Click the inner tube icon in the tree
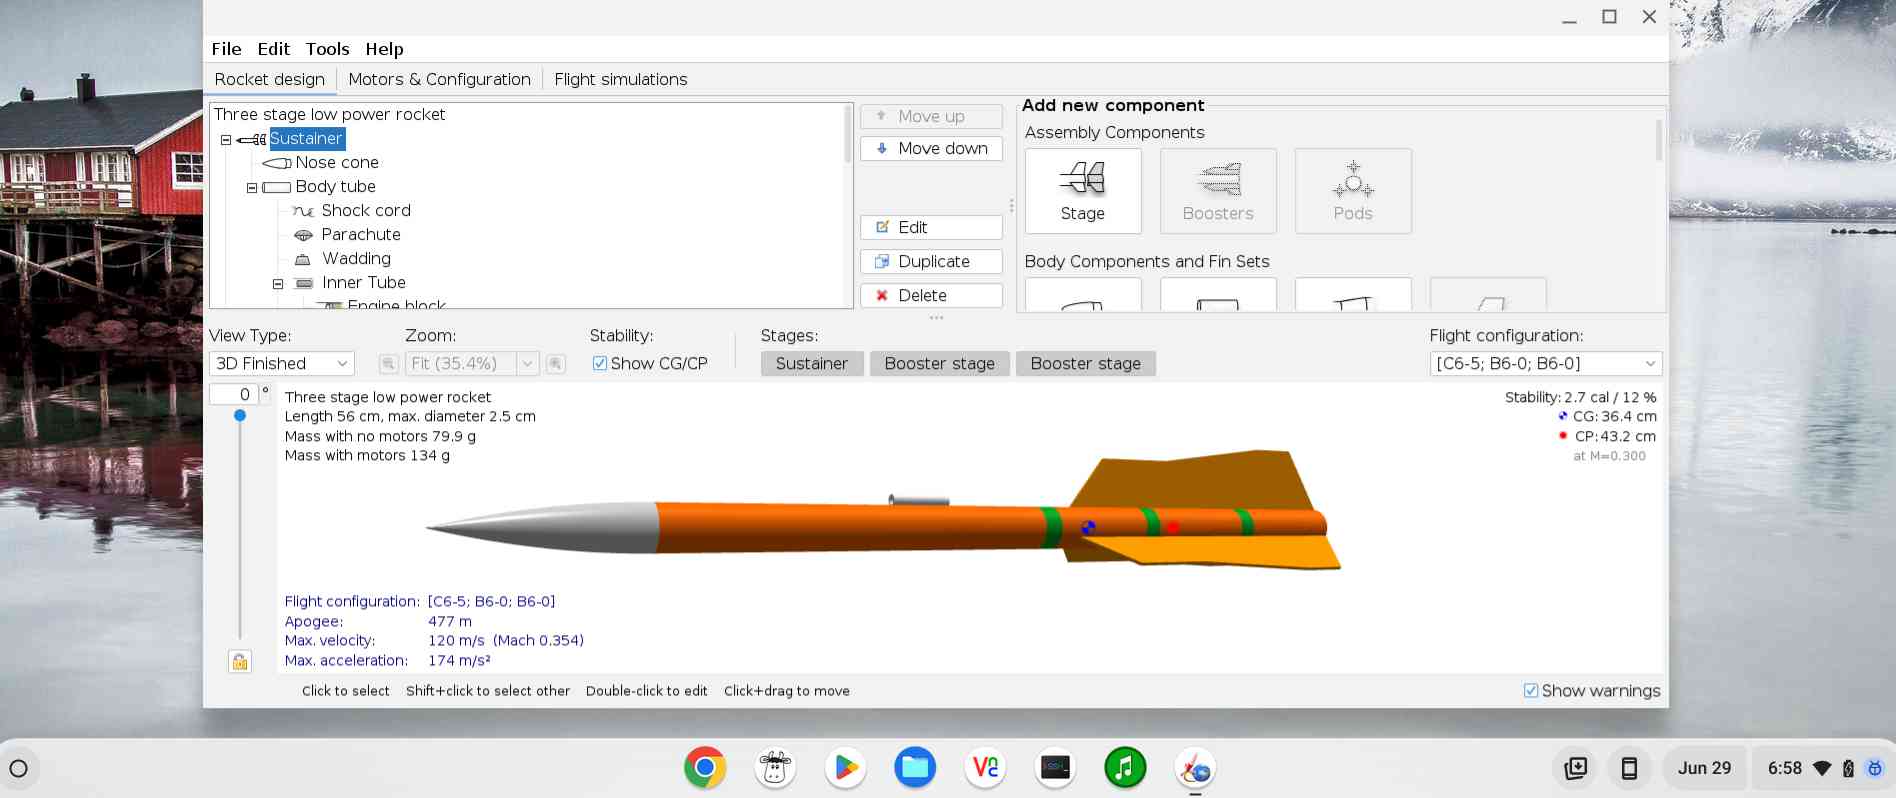 (x=304, y=283)
